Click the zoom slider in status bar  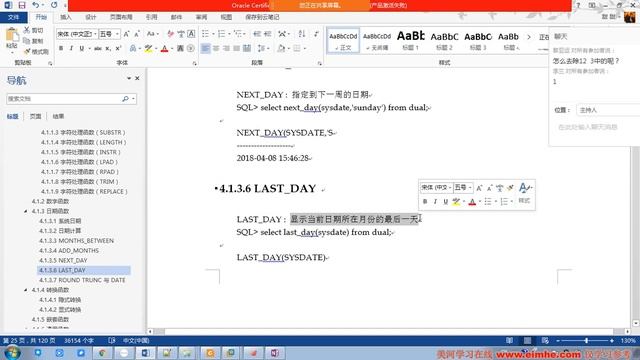click(x=586, y=340)
